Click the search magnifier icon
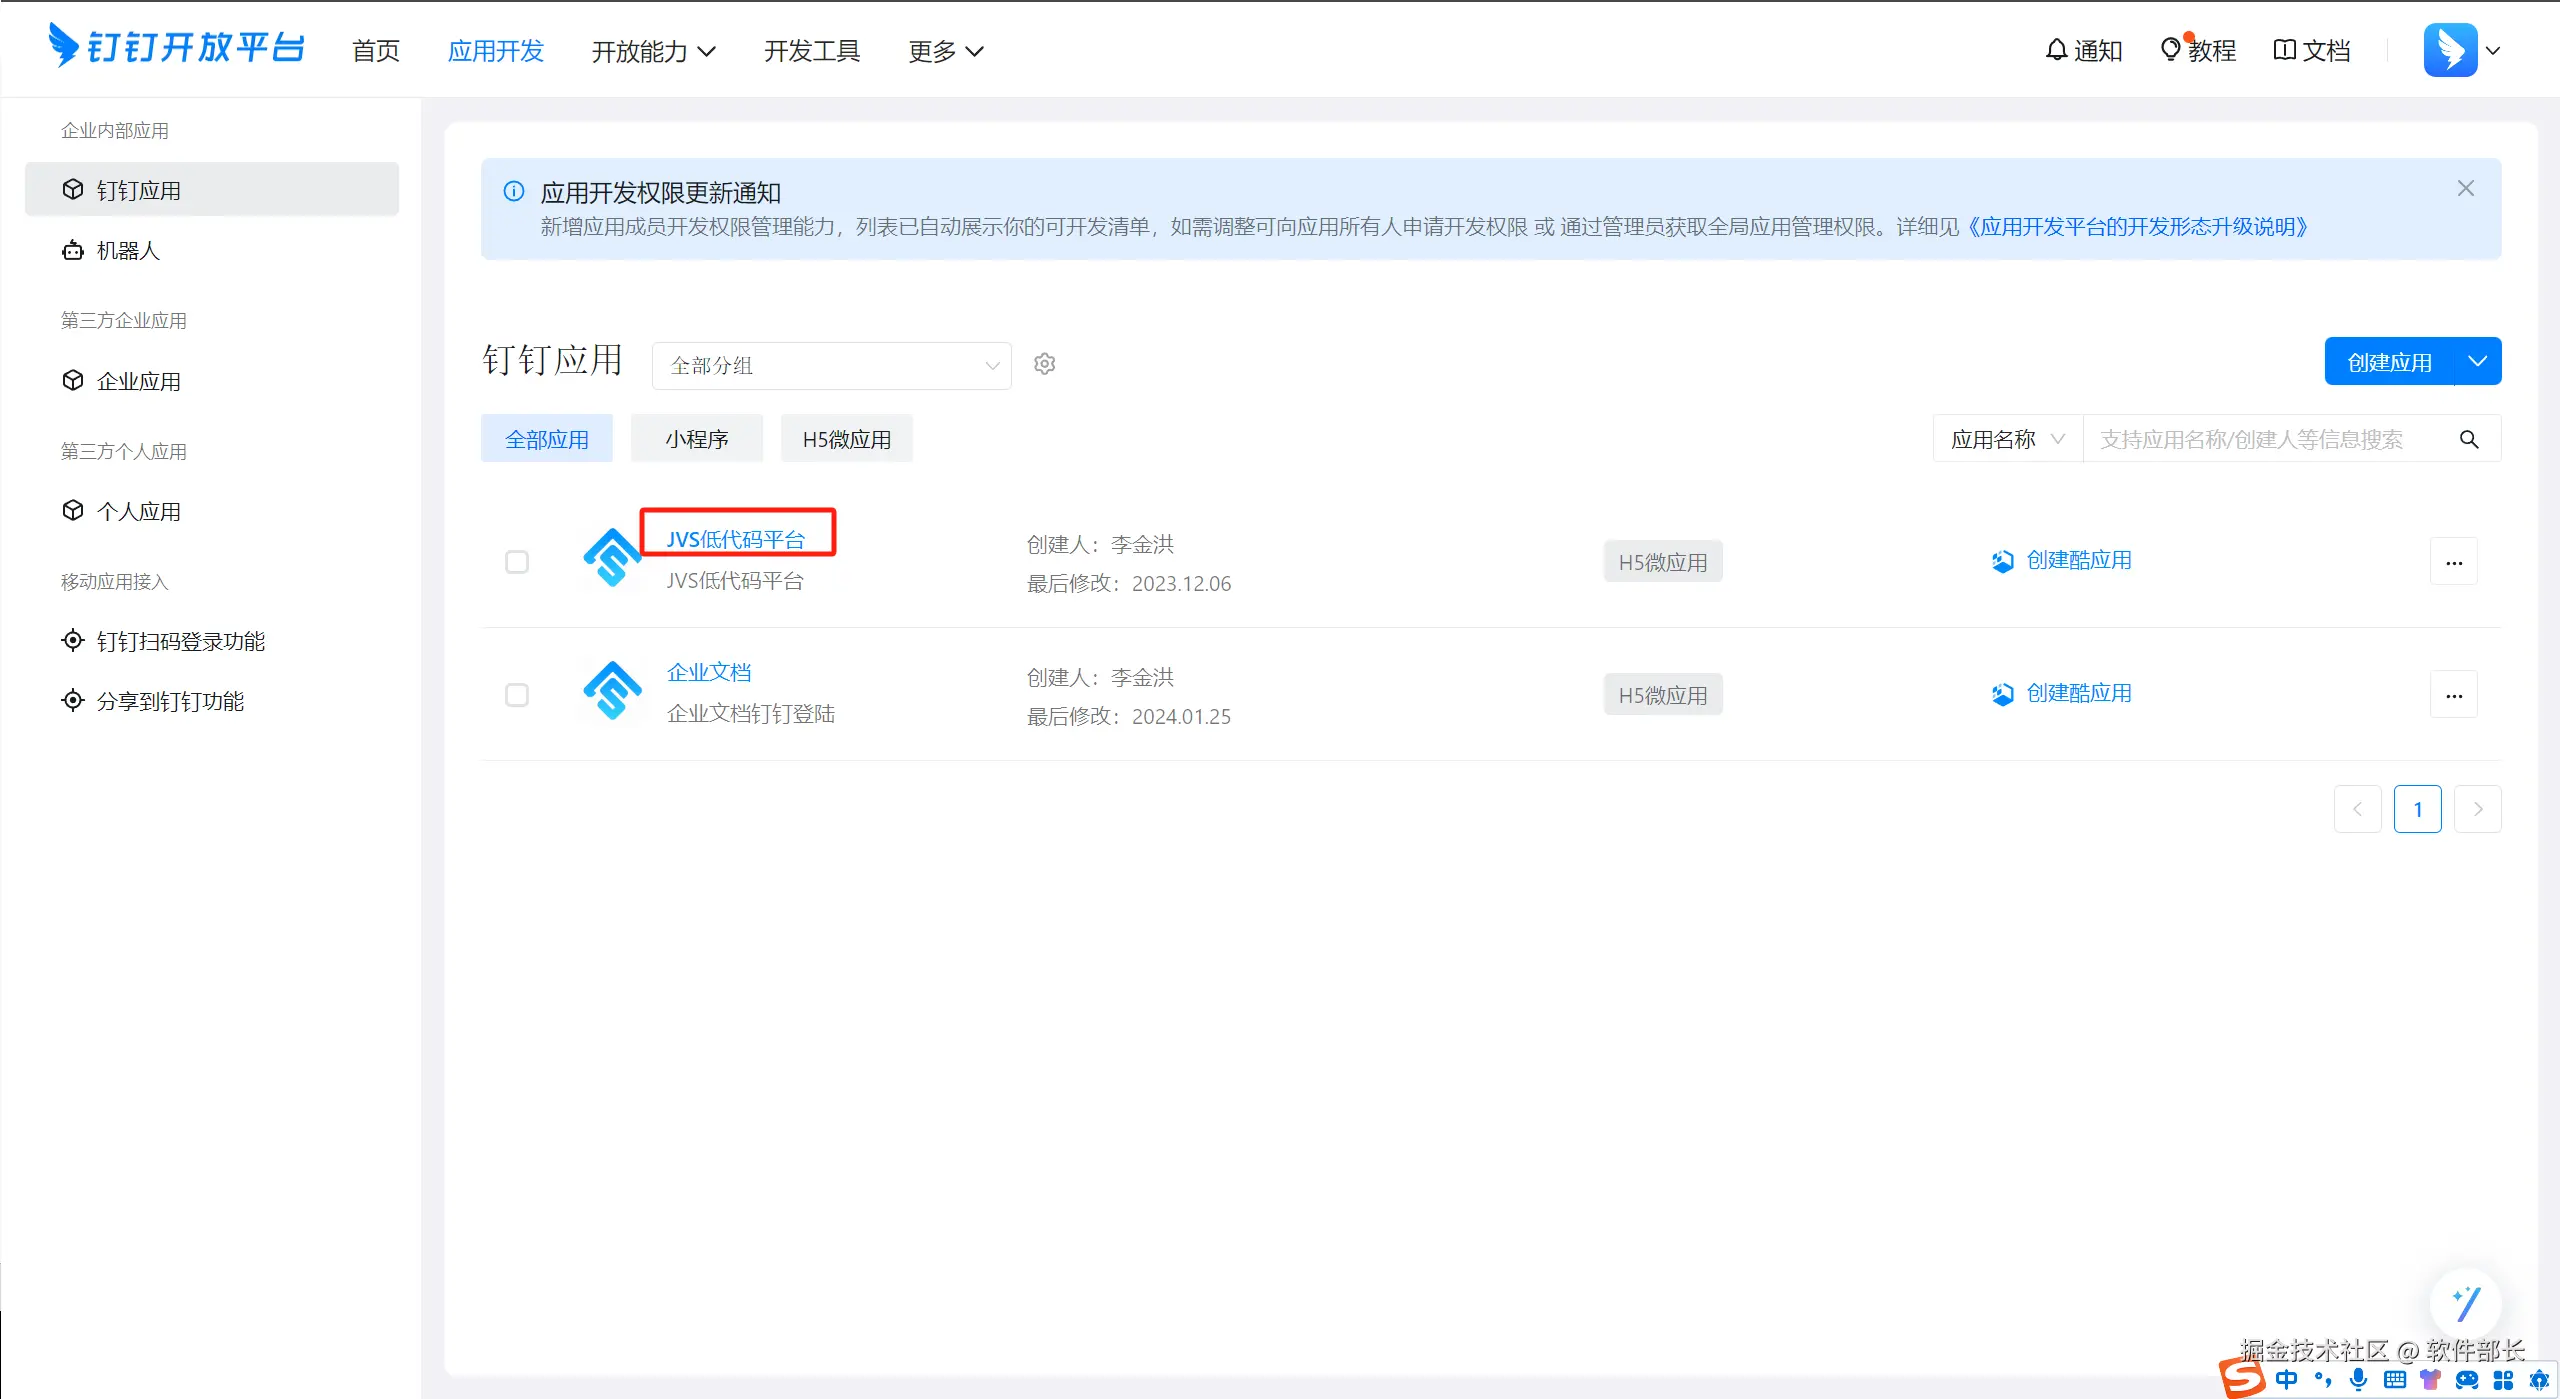Image resolution: width=2560 pixels, height=1399 pixels. pyautogui.click(x=2468, y=439)
